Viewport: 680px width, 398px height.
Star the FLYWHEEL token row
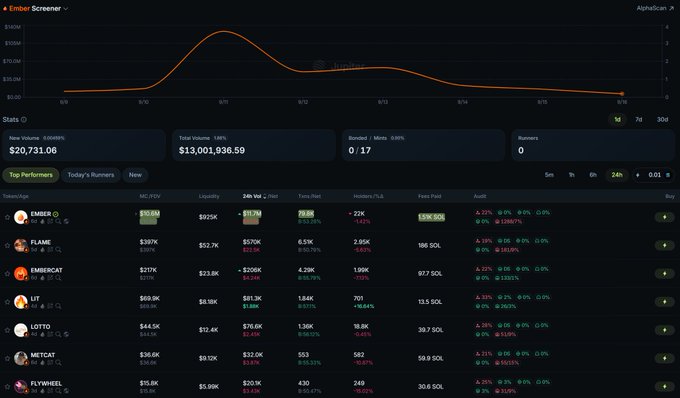coord(7,387)
